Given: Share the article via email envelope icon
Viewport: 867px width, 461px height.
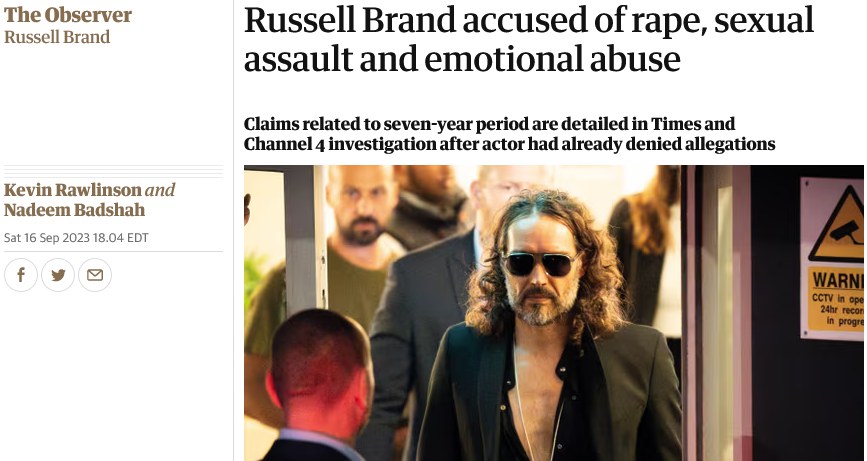Looking at the screenshot, I should 95,275.
